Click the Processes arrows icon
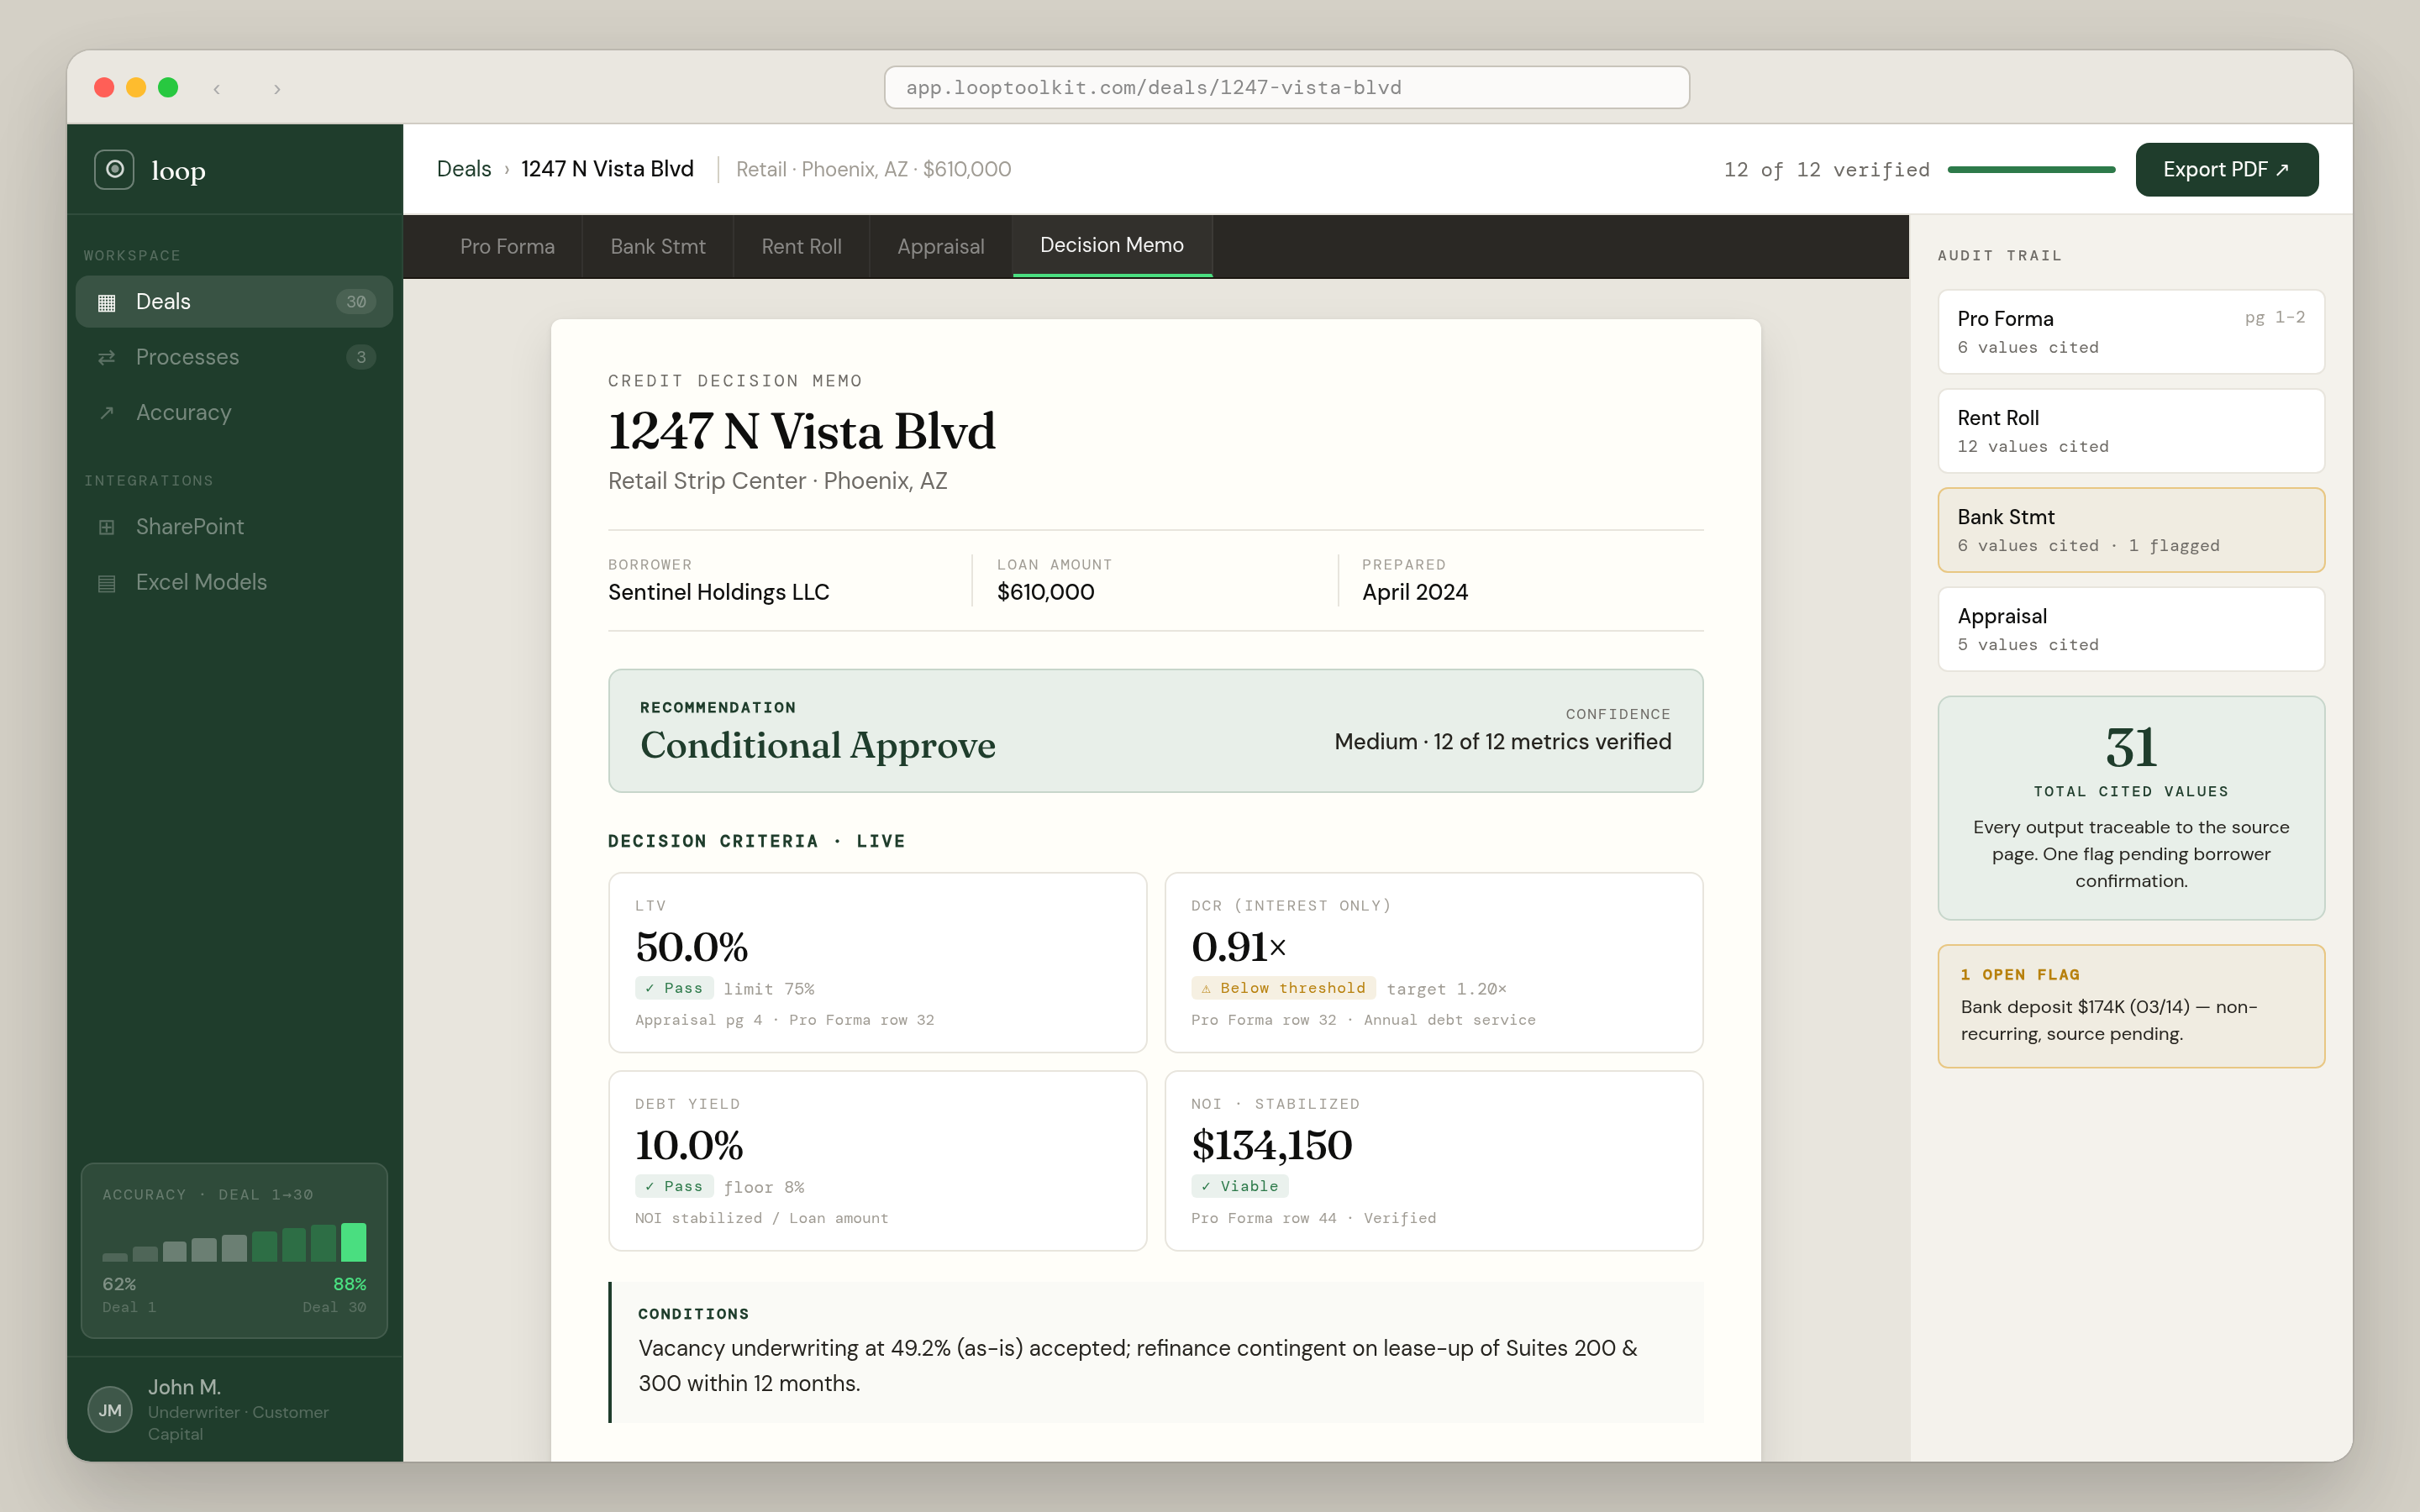The image size is (2420, 1512). [107, 357]
